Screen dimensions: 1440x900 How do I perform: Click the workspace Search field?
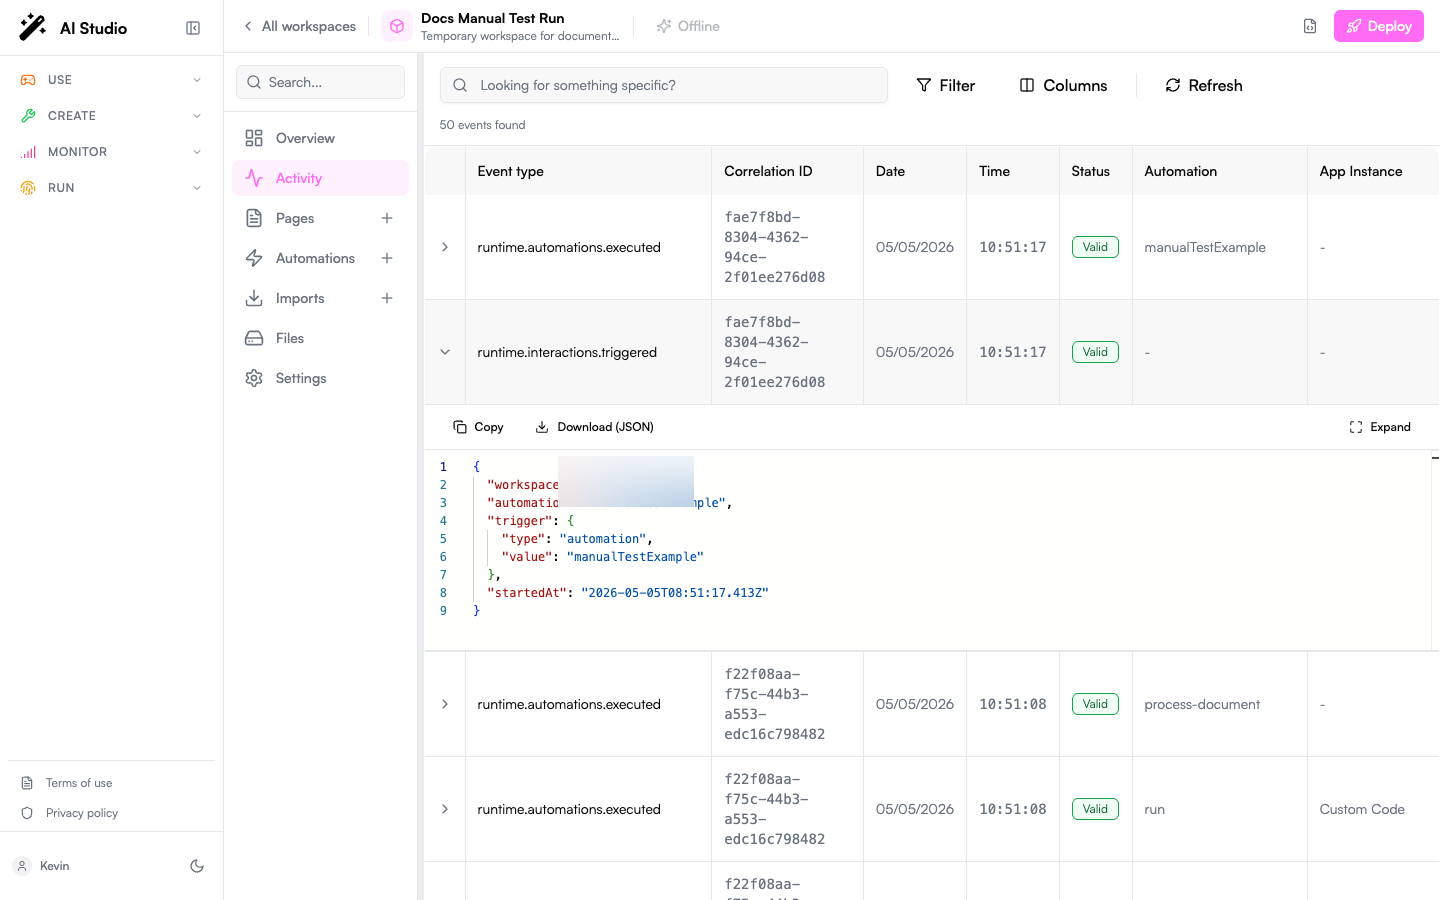[320, 82]
